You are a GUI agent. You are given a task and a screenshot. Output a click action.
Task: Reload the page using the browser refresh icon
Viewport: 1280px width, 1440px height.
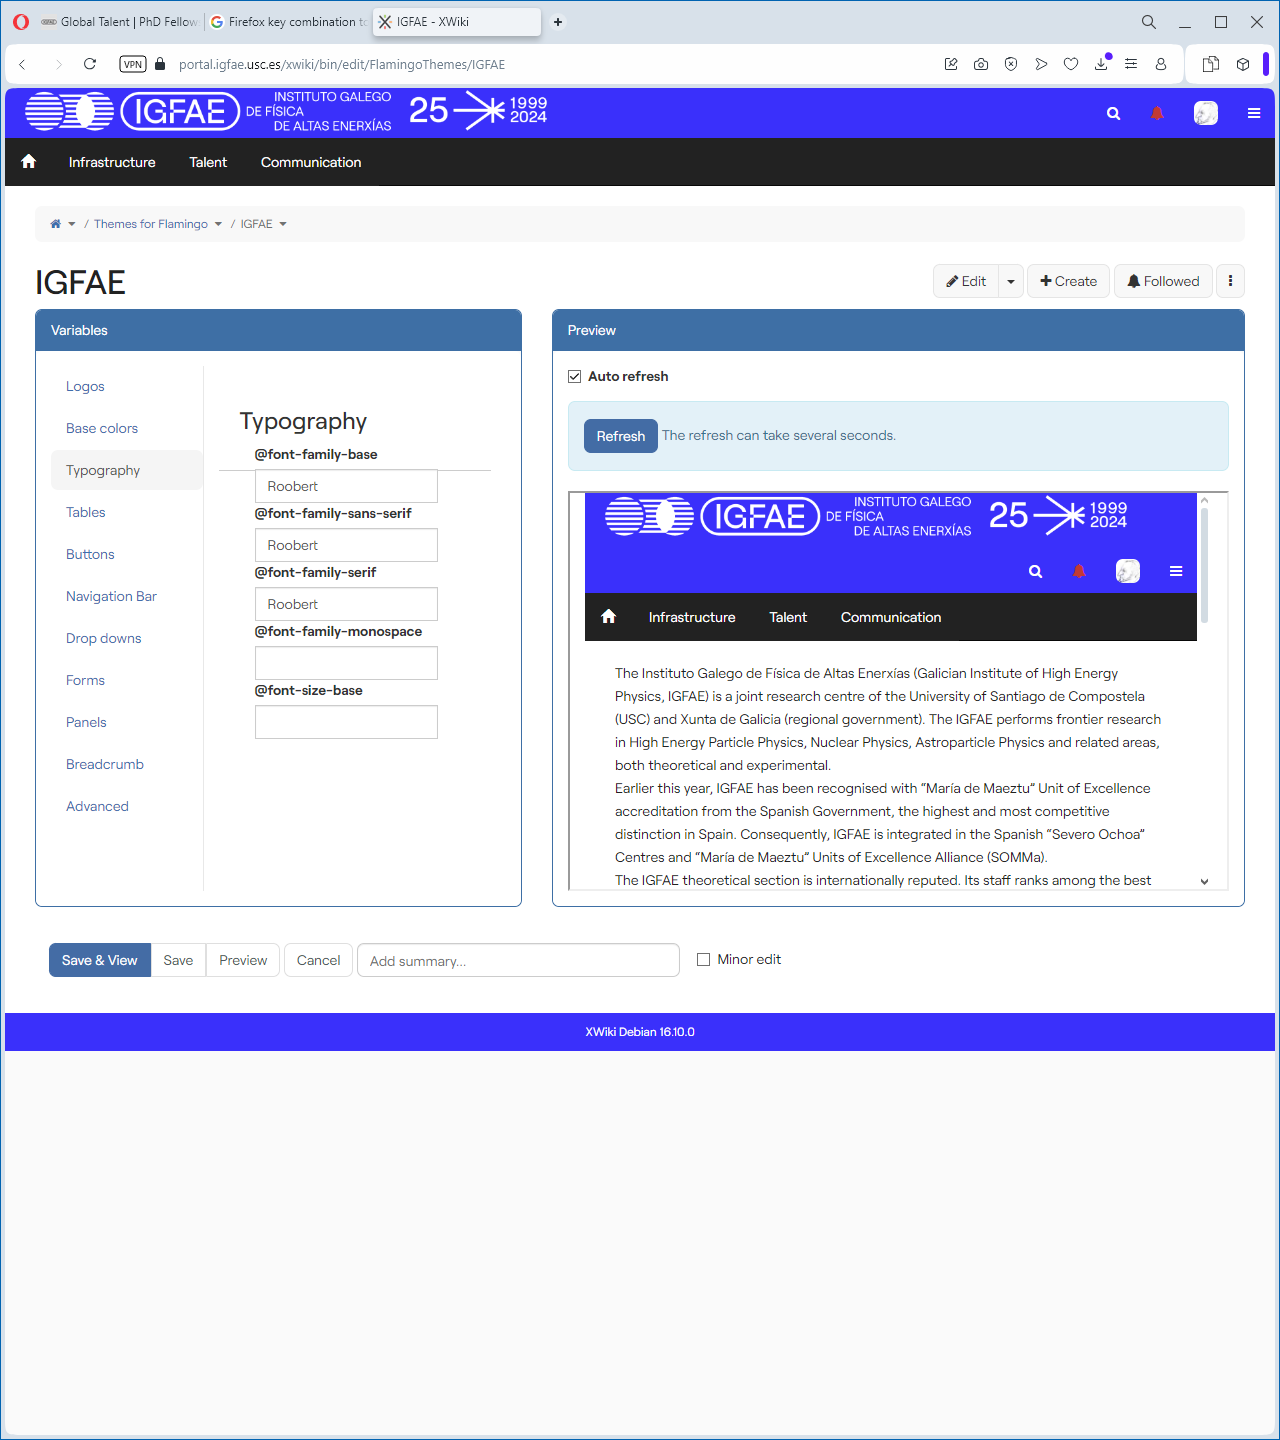click(x=90, y=64)
